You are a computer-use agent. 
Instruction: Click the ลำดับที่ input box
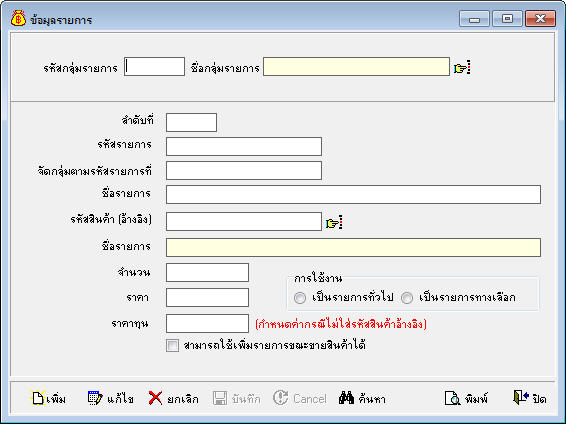click(x=191, y=122)
